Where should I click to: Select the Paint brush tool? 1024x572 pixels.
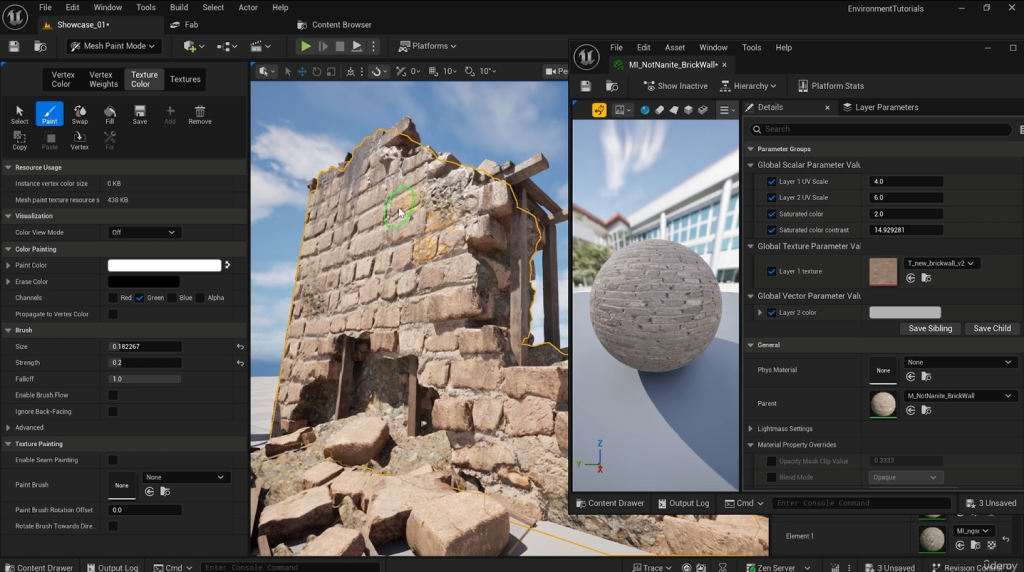tap(49, 114)
